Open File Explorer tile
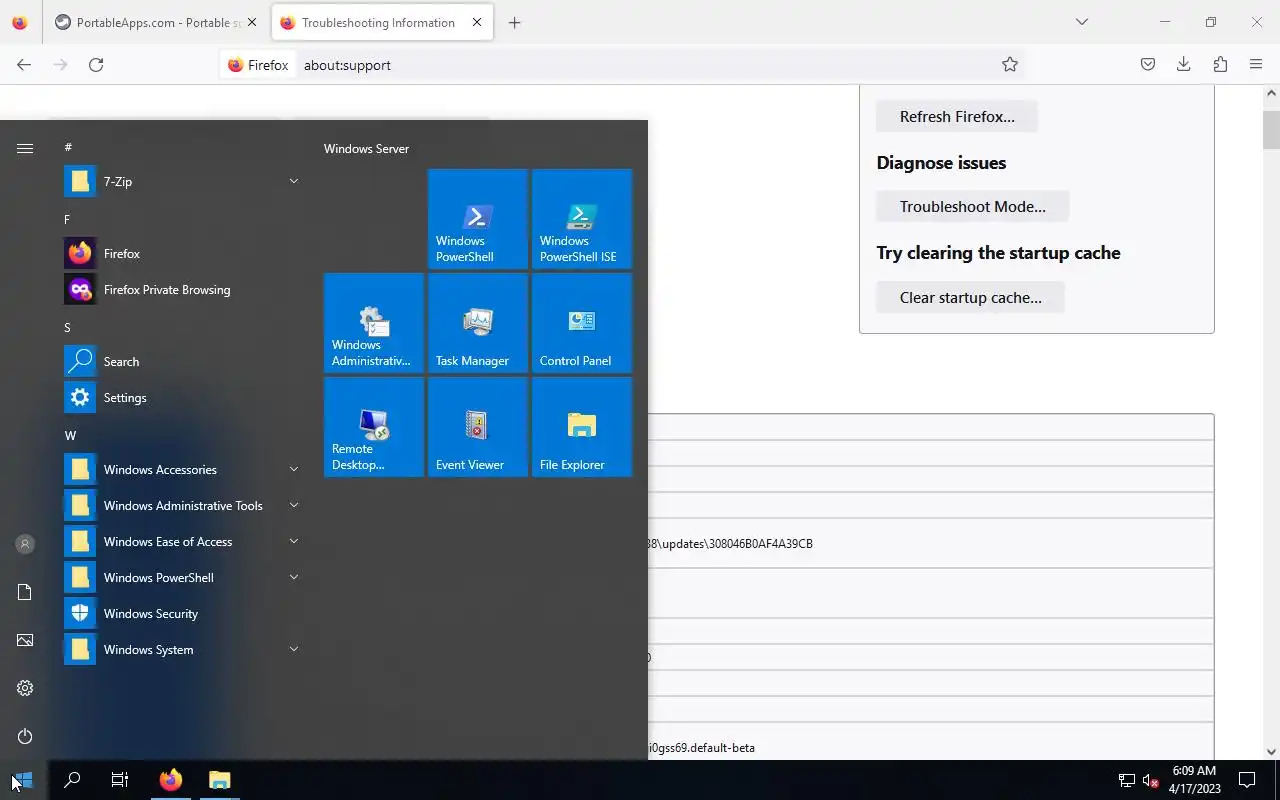The height and width of the screenshot is (800, 1280). coord(582,427)
